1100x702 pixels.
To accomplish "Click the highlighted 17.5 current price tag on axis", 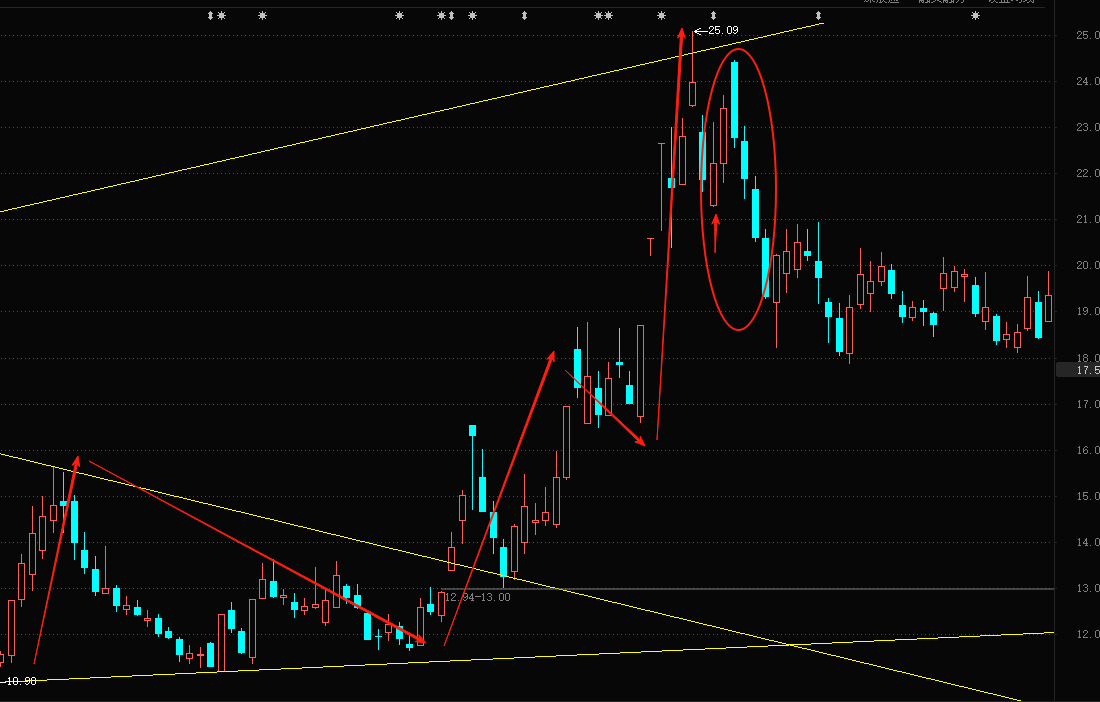I will 1078,370.
